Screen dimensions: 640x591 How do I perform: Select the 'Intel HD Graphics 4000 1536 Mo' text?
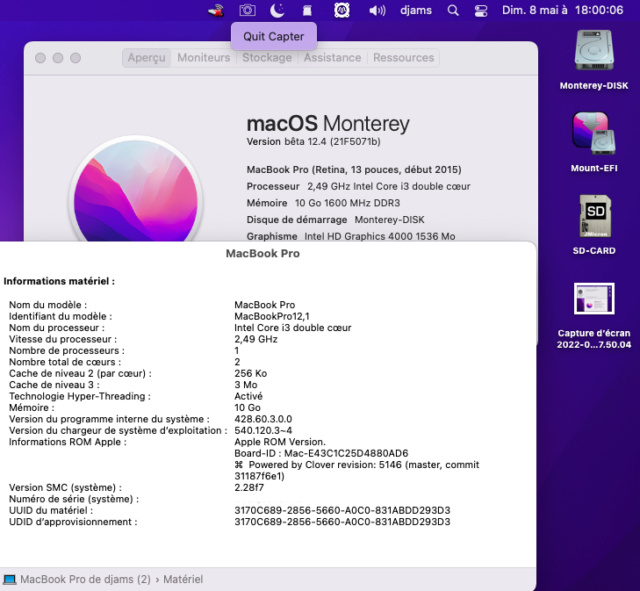(x=380, y=236)
